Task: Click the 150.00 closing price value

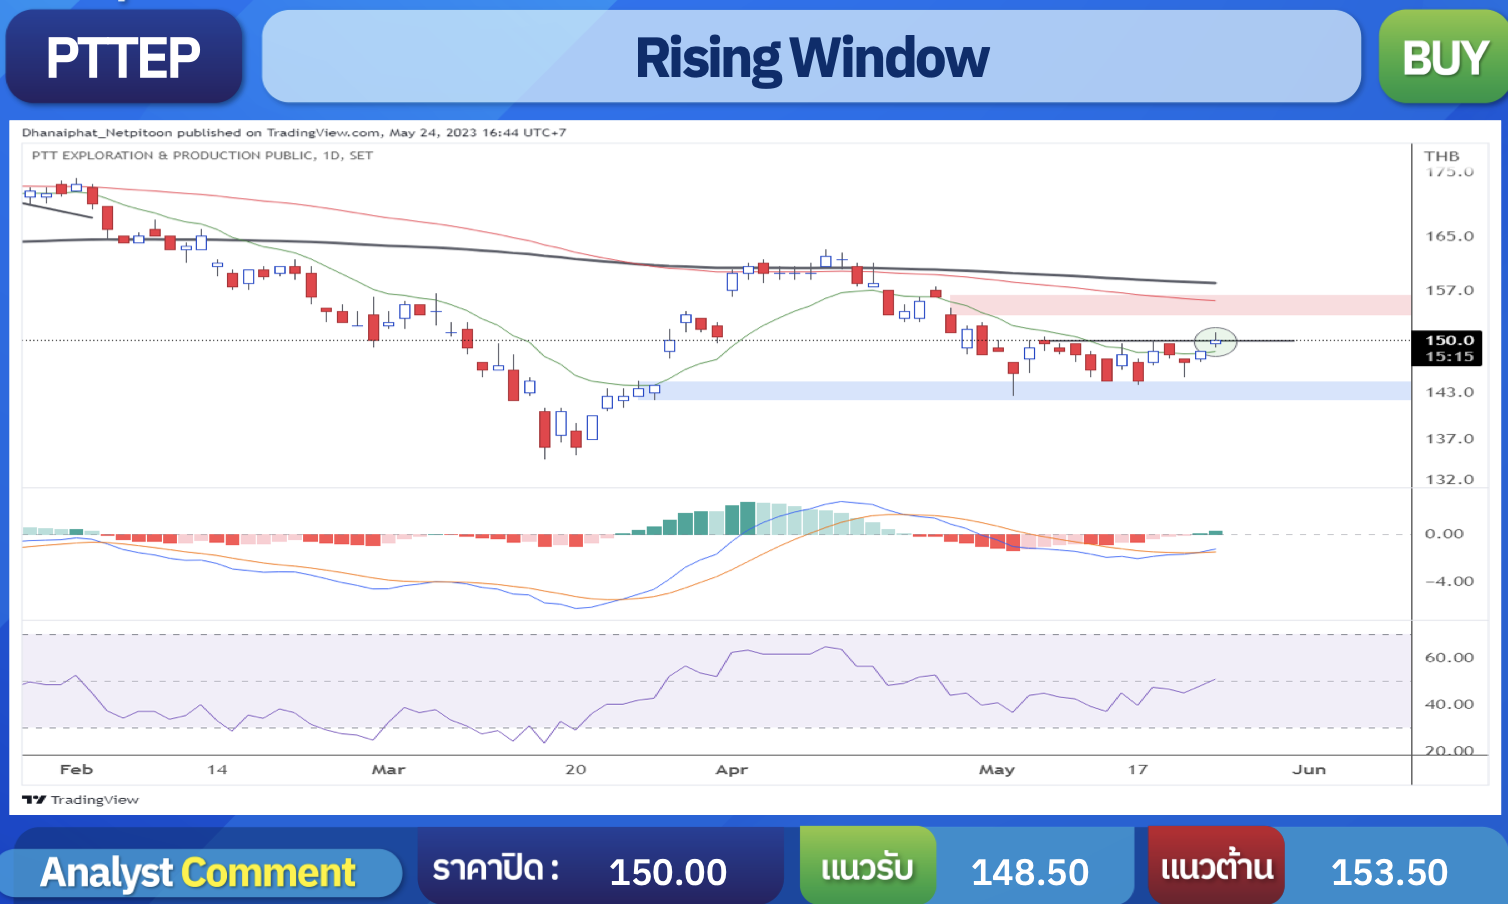Action: tap(668, 872)
